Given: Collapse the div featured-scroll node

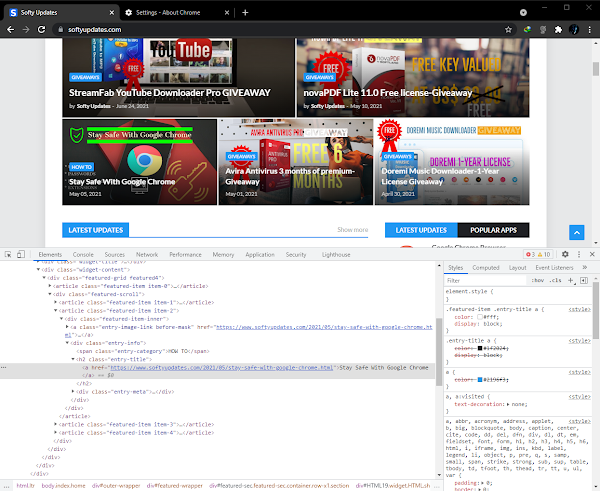Looking at the screenshot, I should (x=50, y=294).
